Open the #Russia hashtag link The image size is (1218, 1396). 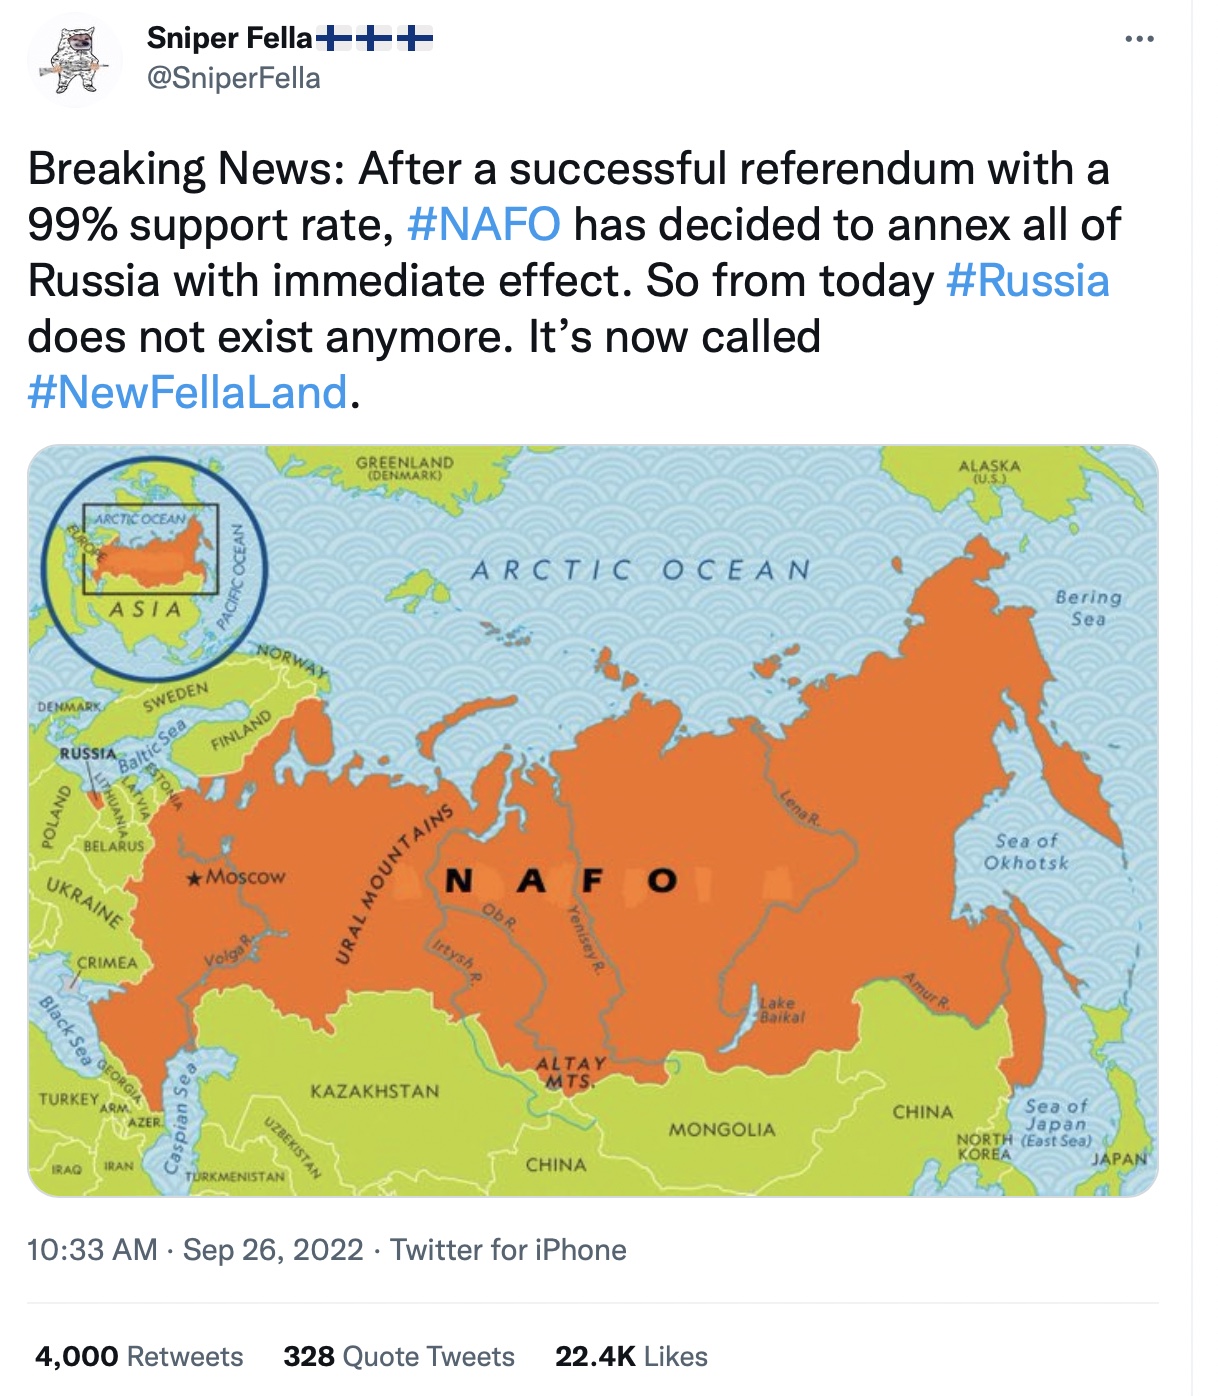[1027, 280]
